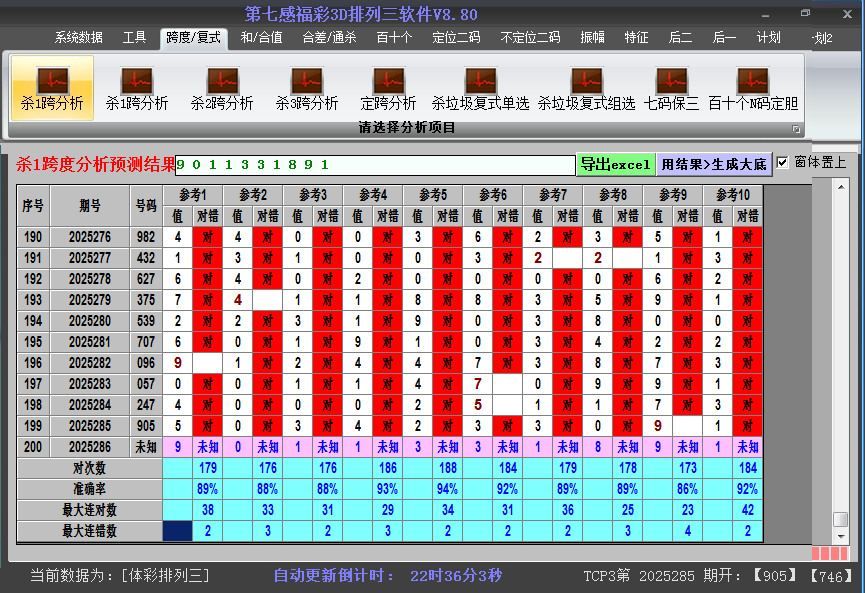
Task: Open the 振幅 tab
Action: pyautogui.click(x=593, y=38)
